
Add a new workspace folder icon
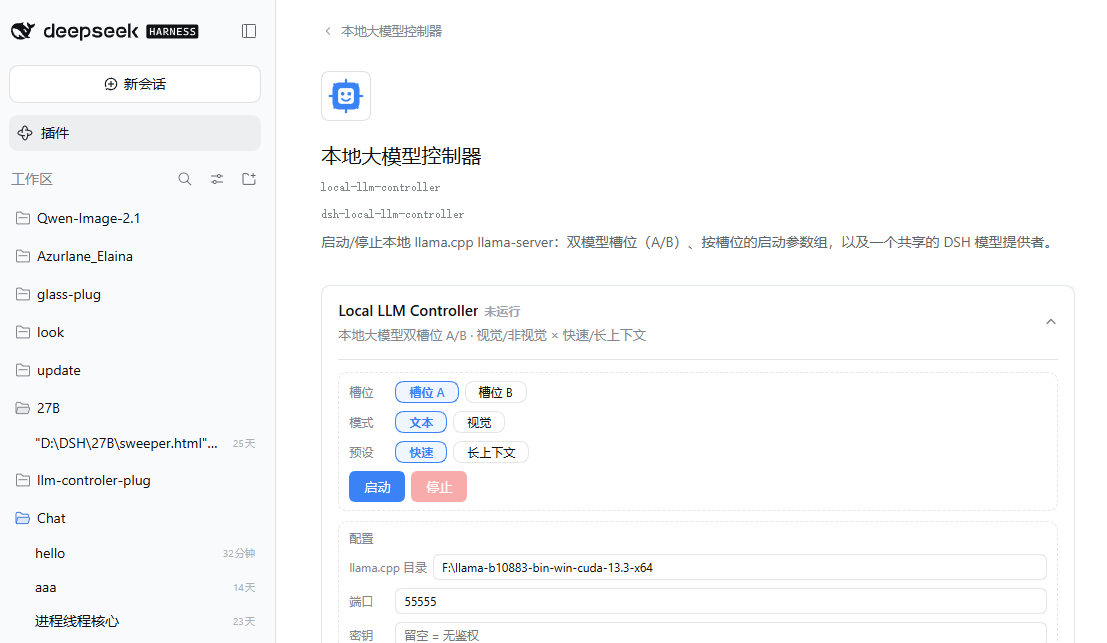coord(249,179)
